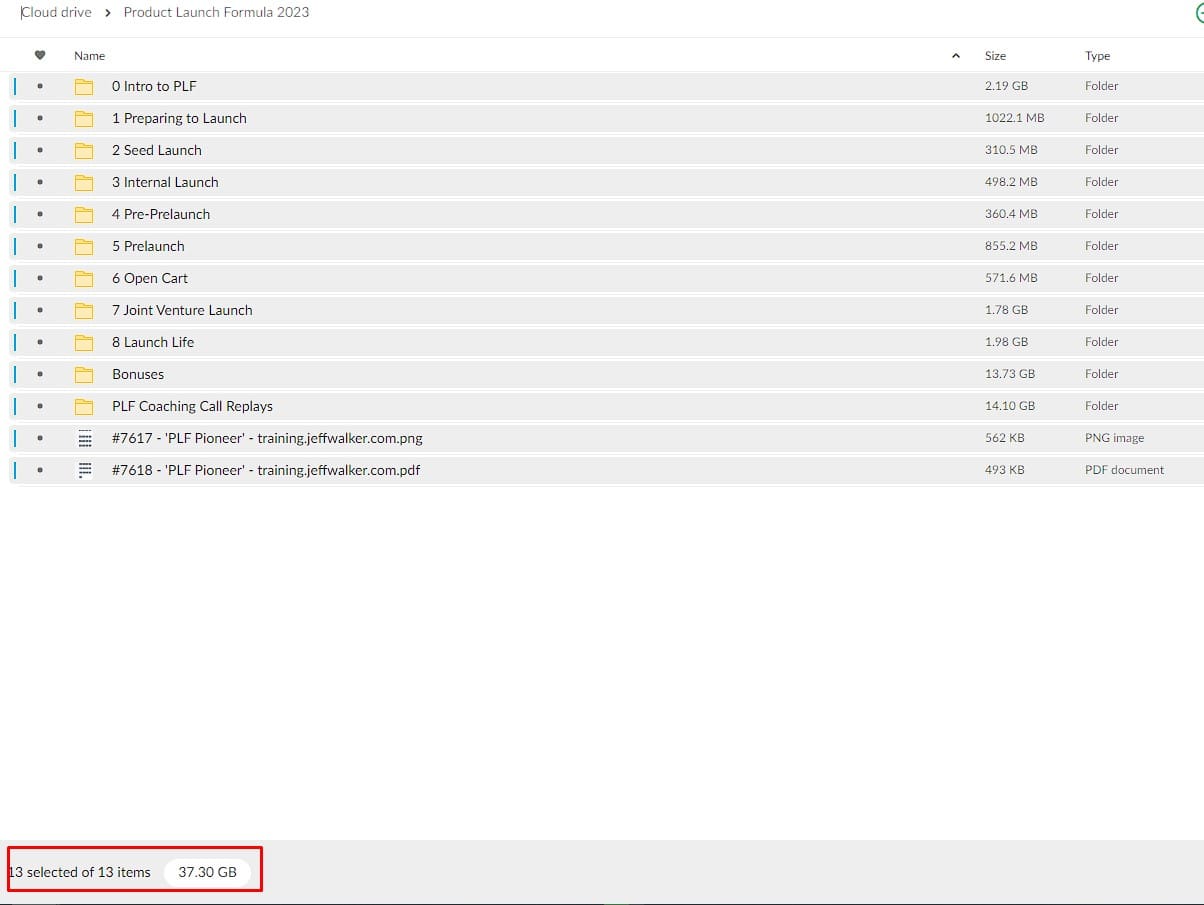Click the 2 Seed Launch folder icon
The height and width of the screenshot is (905, 1204).
point(84,150)
